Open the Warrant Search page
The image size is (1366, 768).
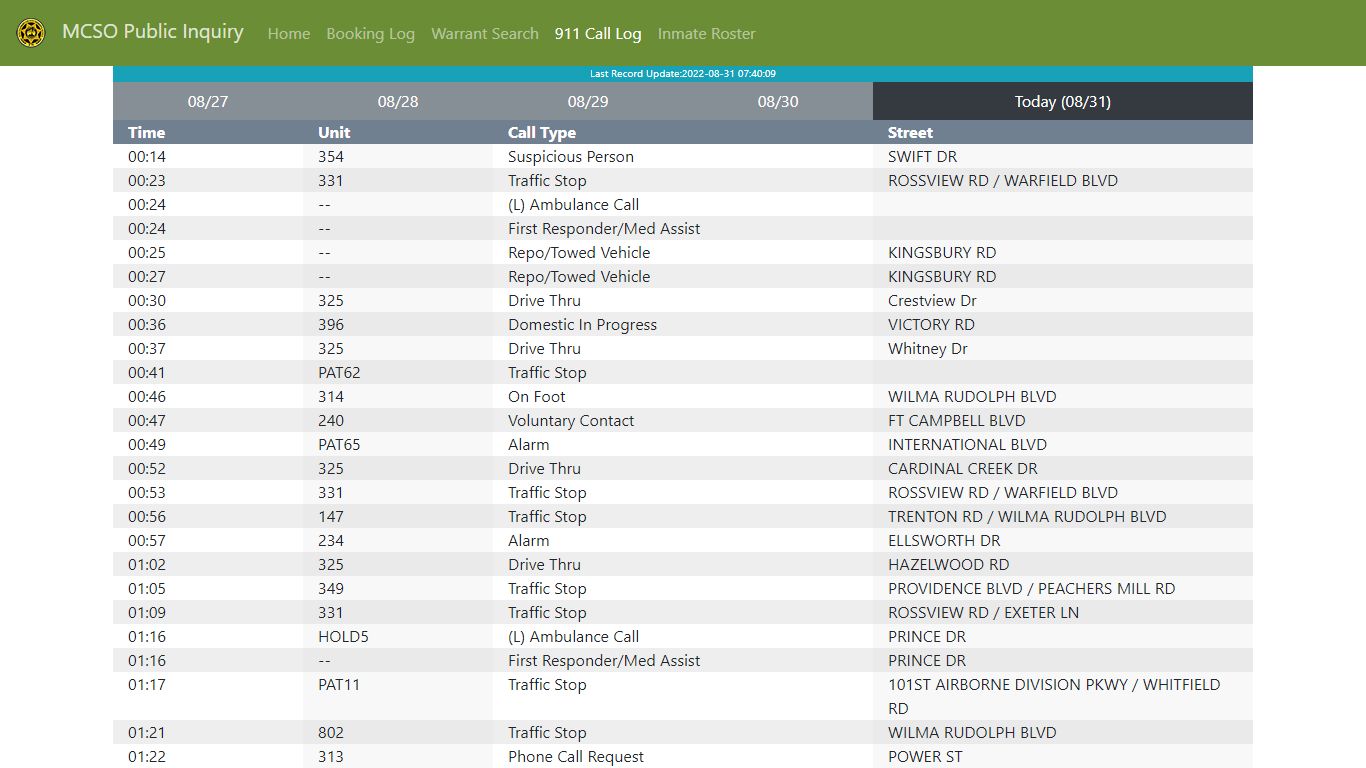tap(485, 34)
